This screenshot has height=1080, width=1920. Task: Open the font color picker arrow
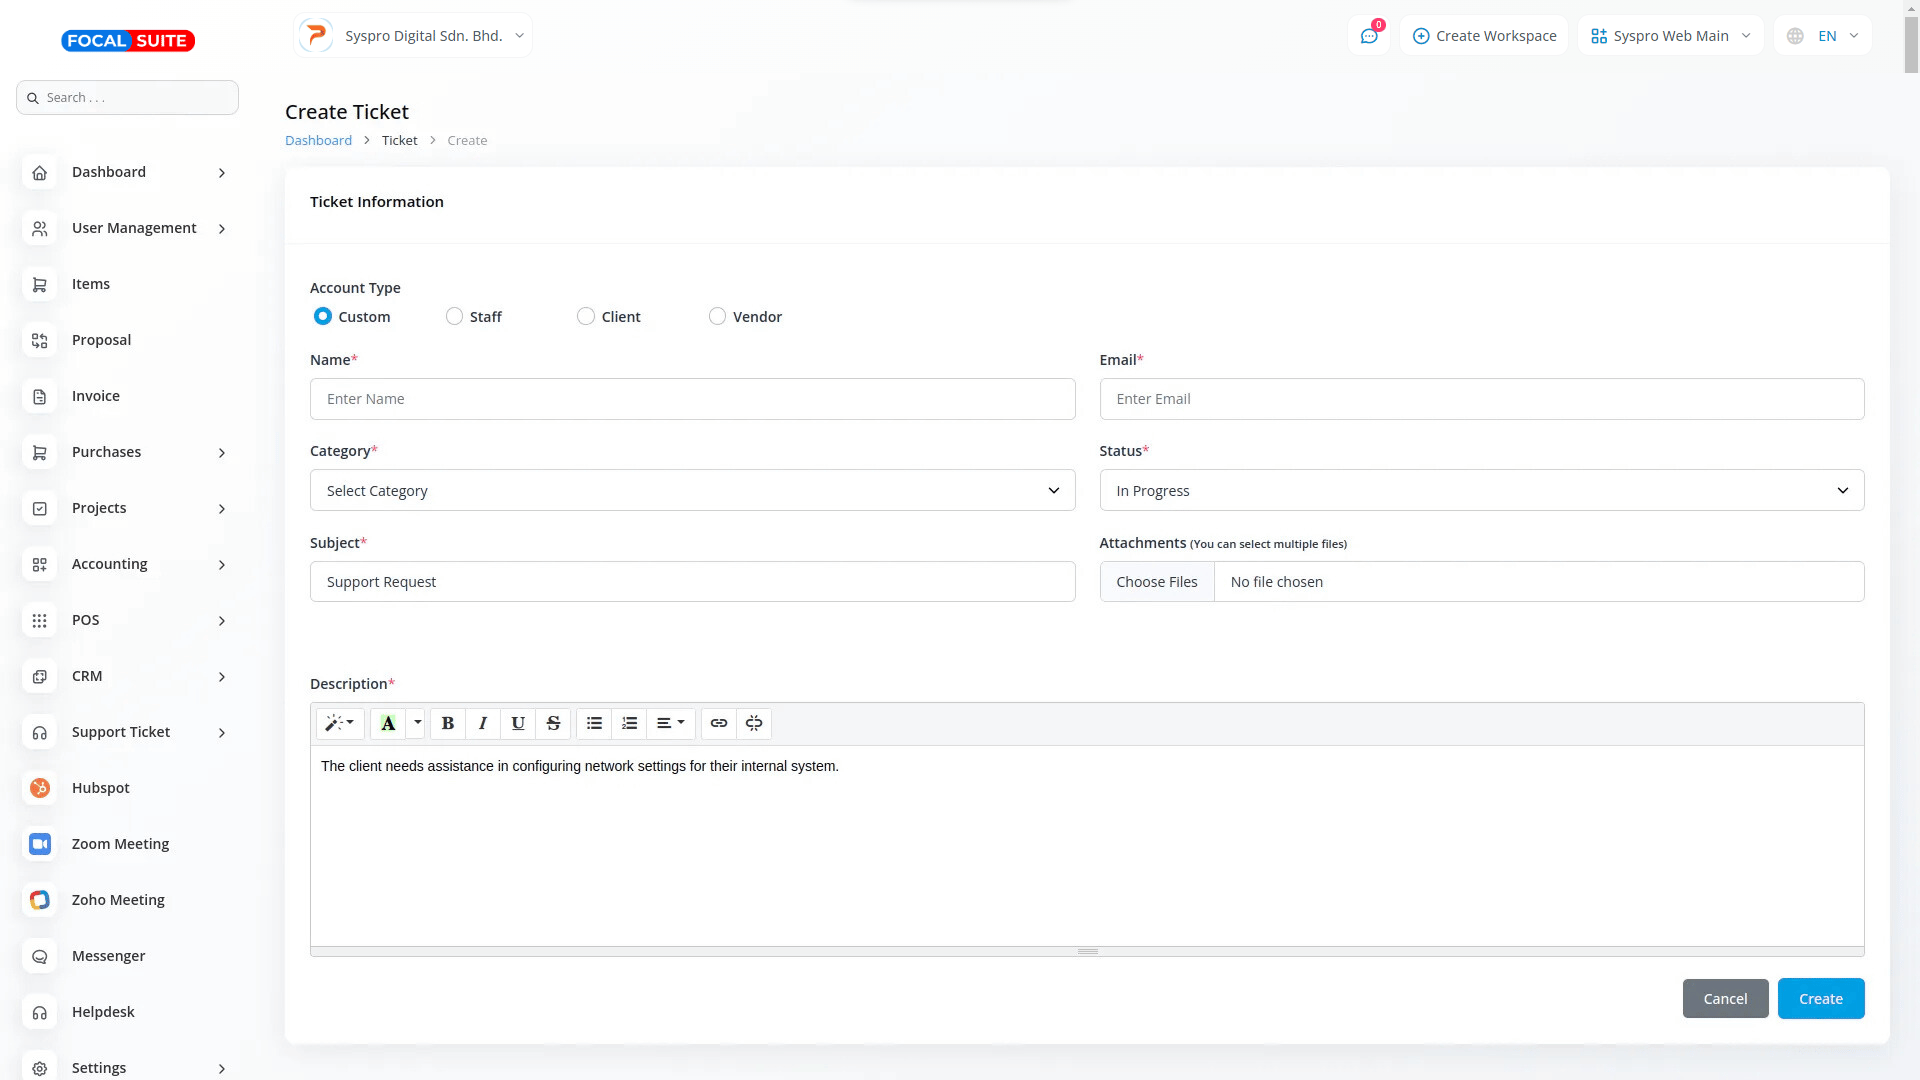(418, 722)
